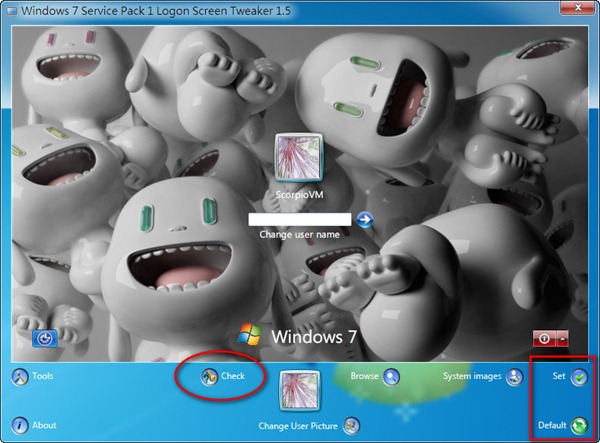Image resolution: width=600 pixels, height=443 pixels.
Task: Click the Ease of Access button
Action: tap(44, 338)
